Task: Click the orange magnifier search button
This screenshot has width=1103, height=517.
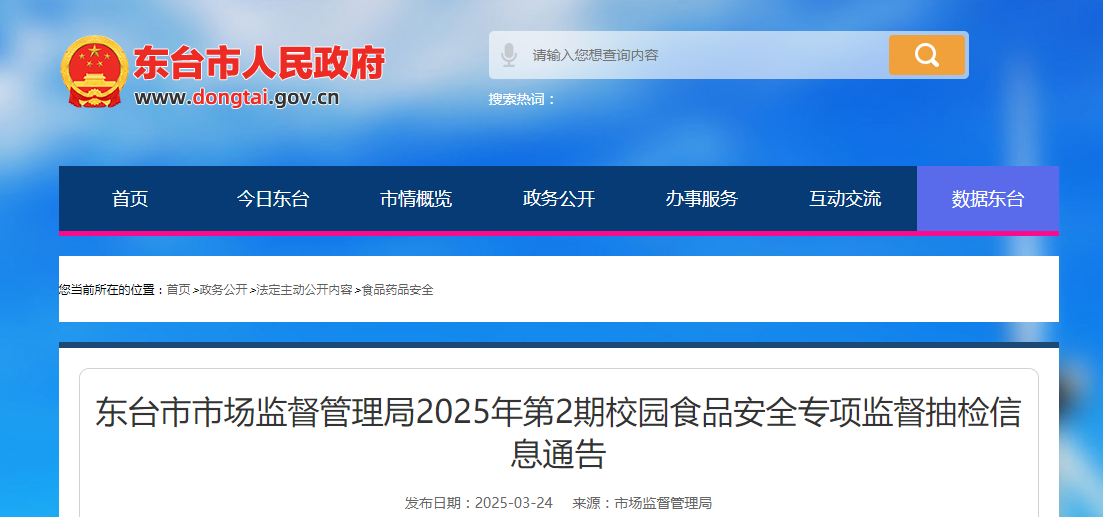Action: (x=926, y=55)
